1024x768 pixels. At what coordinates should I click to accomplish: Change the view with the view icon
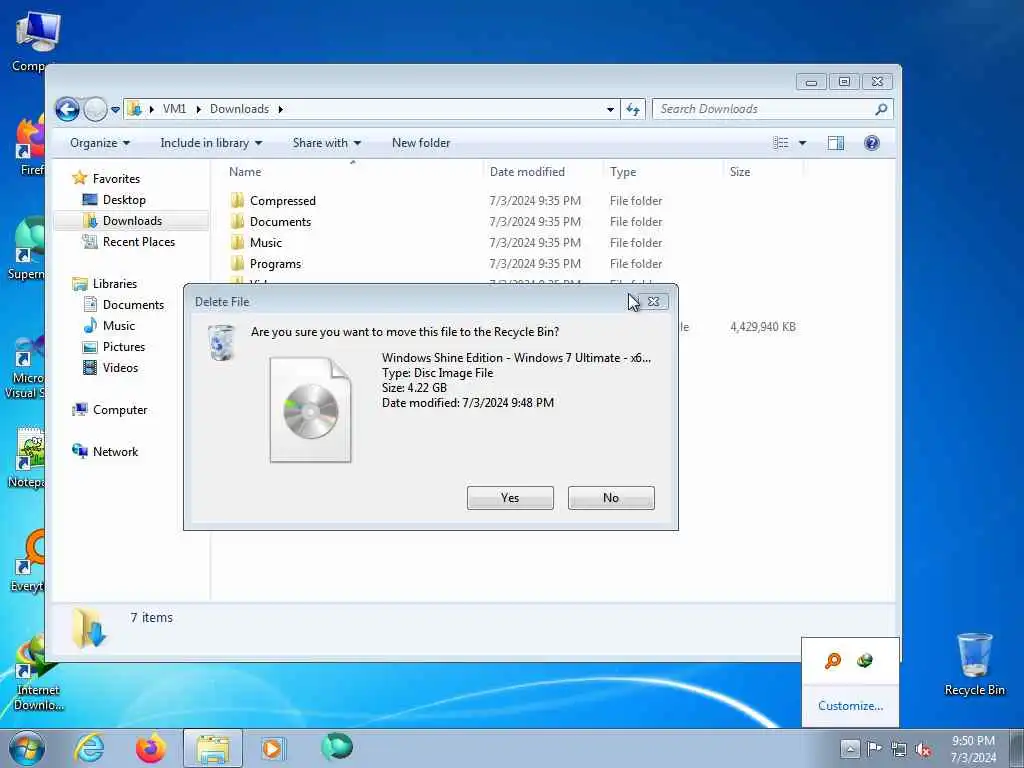tap(780, 143)
